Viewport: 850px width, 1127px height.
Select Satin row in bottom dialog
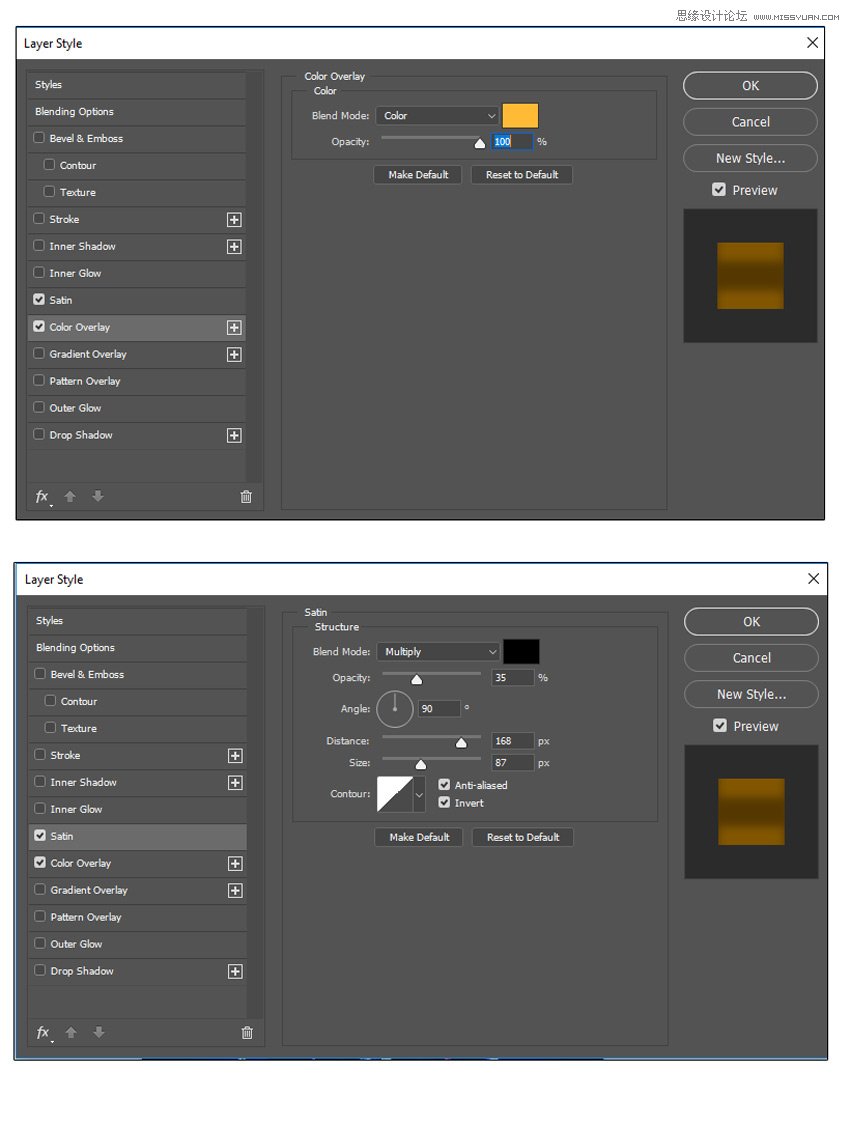(137, 837)
